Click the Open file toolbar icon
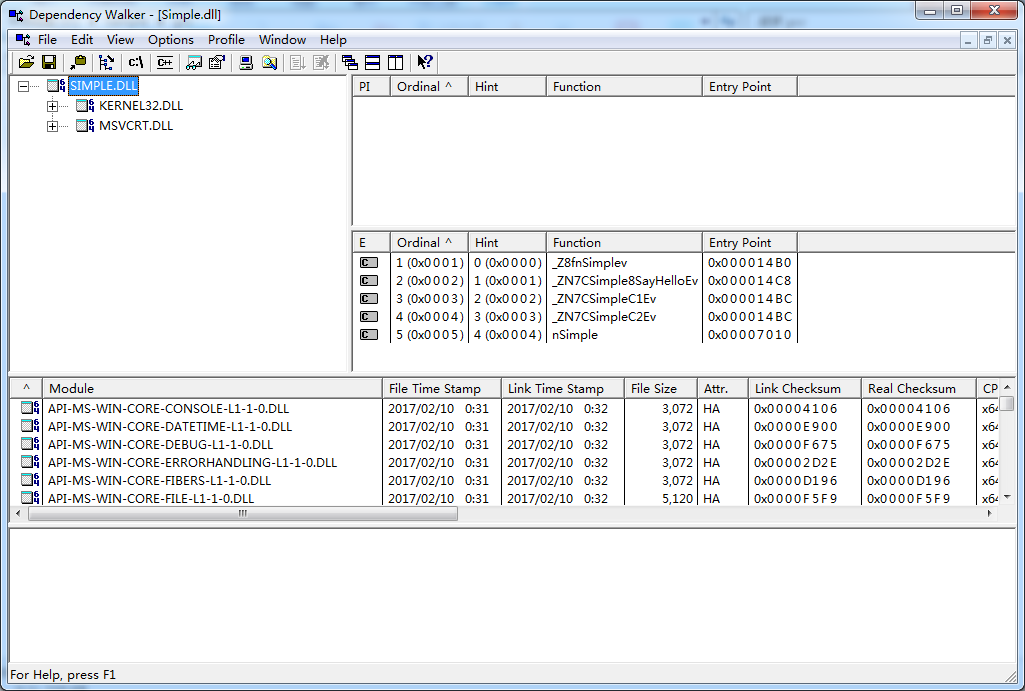1025x691 pixels. [26, 62]
